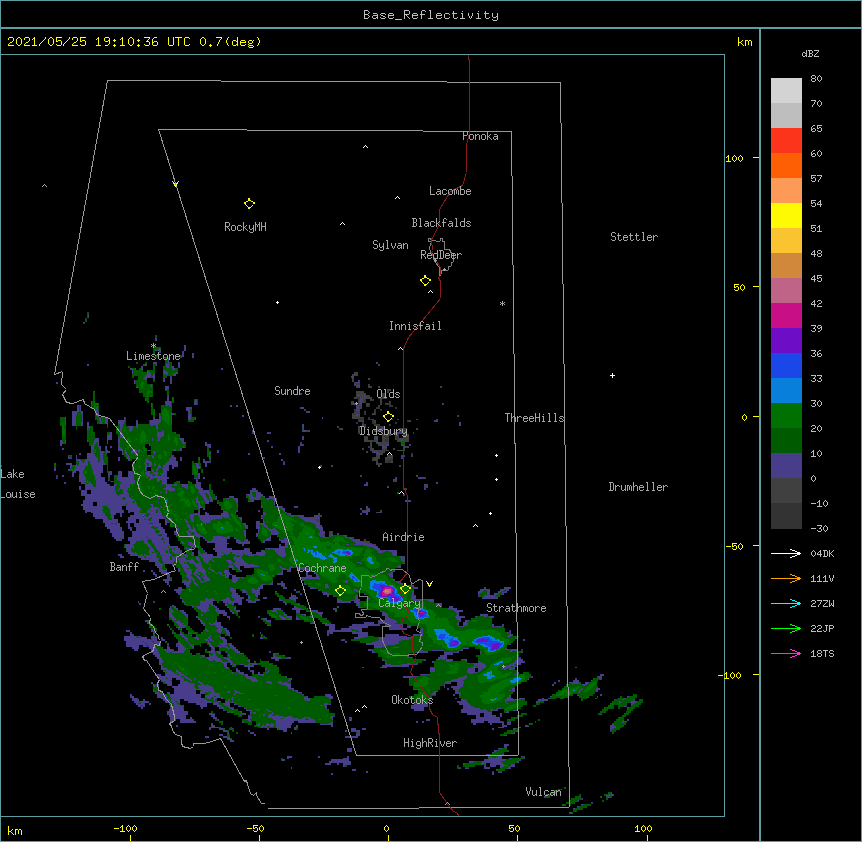Click the dBZ legend heading
Image resolution: width=862 pixels, height=842 pixels.
[810, 53]
